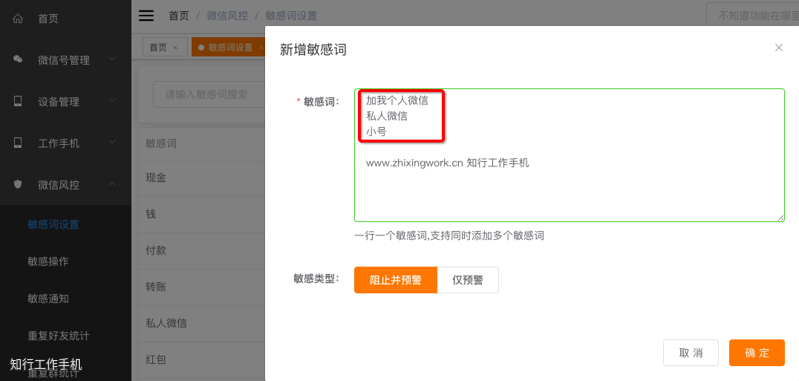Screen dimensions: 799x381
Task: Click the 敏感词 column header
Action: pos(201,144)
